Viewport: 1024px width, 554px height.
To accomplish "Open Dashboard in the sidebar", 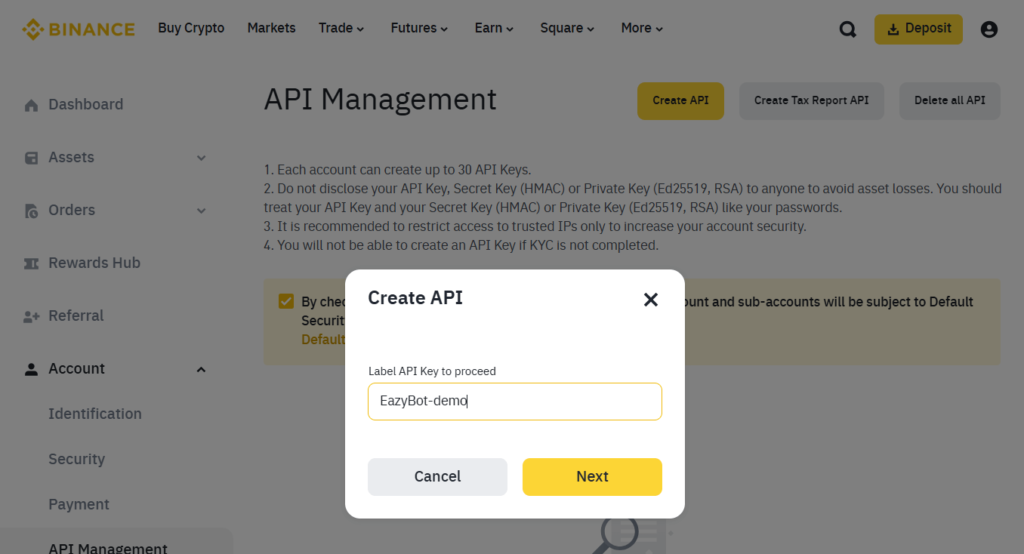I will coord(86,105).
